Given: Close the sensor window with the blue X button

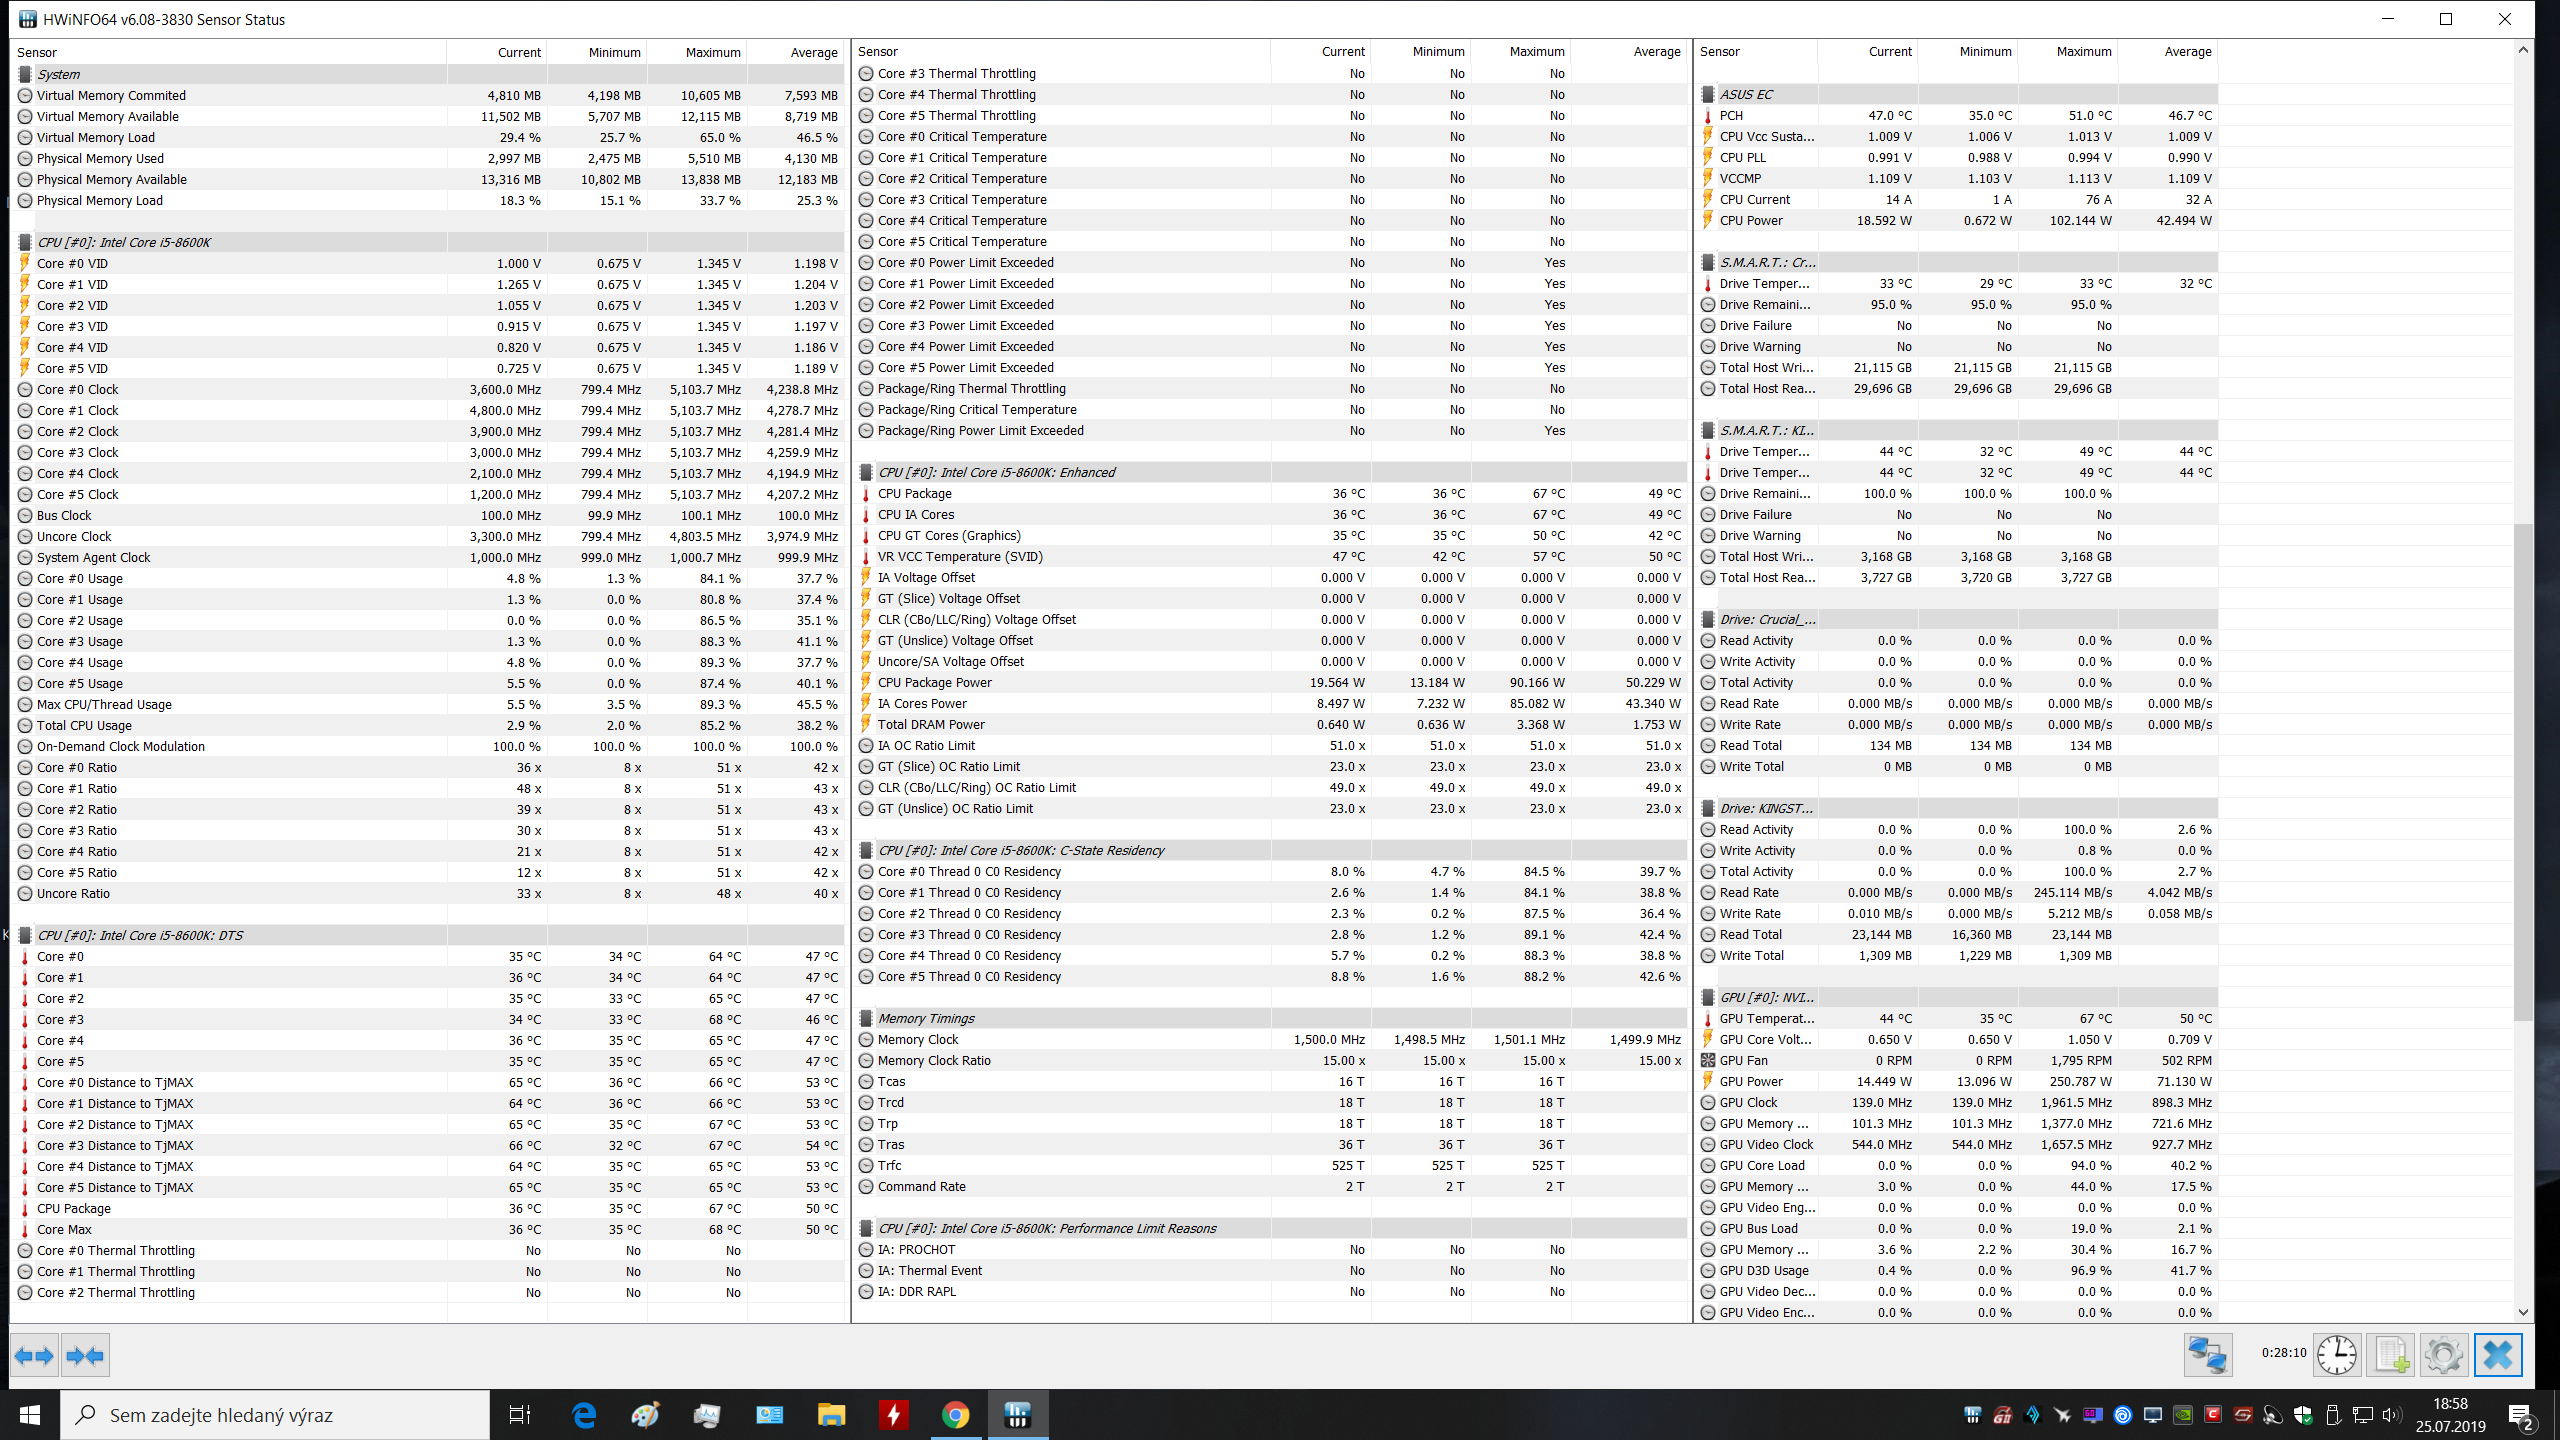Looking at the screenshot, I should pos(2497,1355).
